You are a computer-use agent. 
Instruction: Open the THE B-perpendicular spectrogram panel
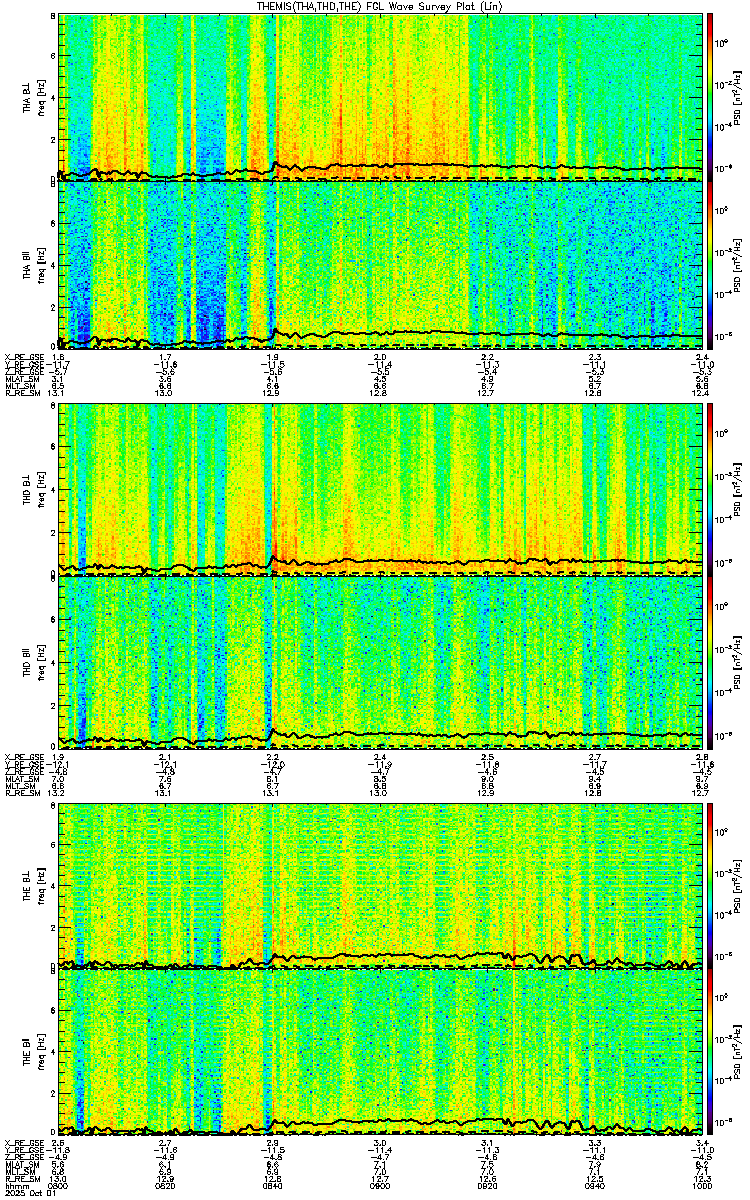pyautogui.click(x=380, y=886)
